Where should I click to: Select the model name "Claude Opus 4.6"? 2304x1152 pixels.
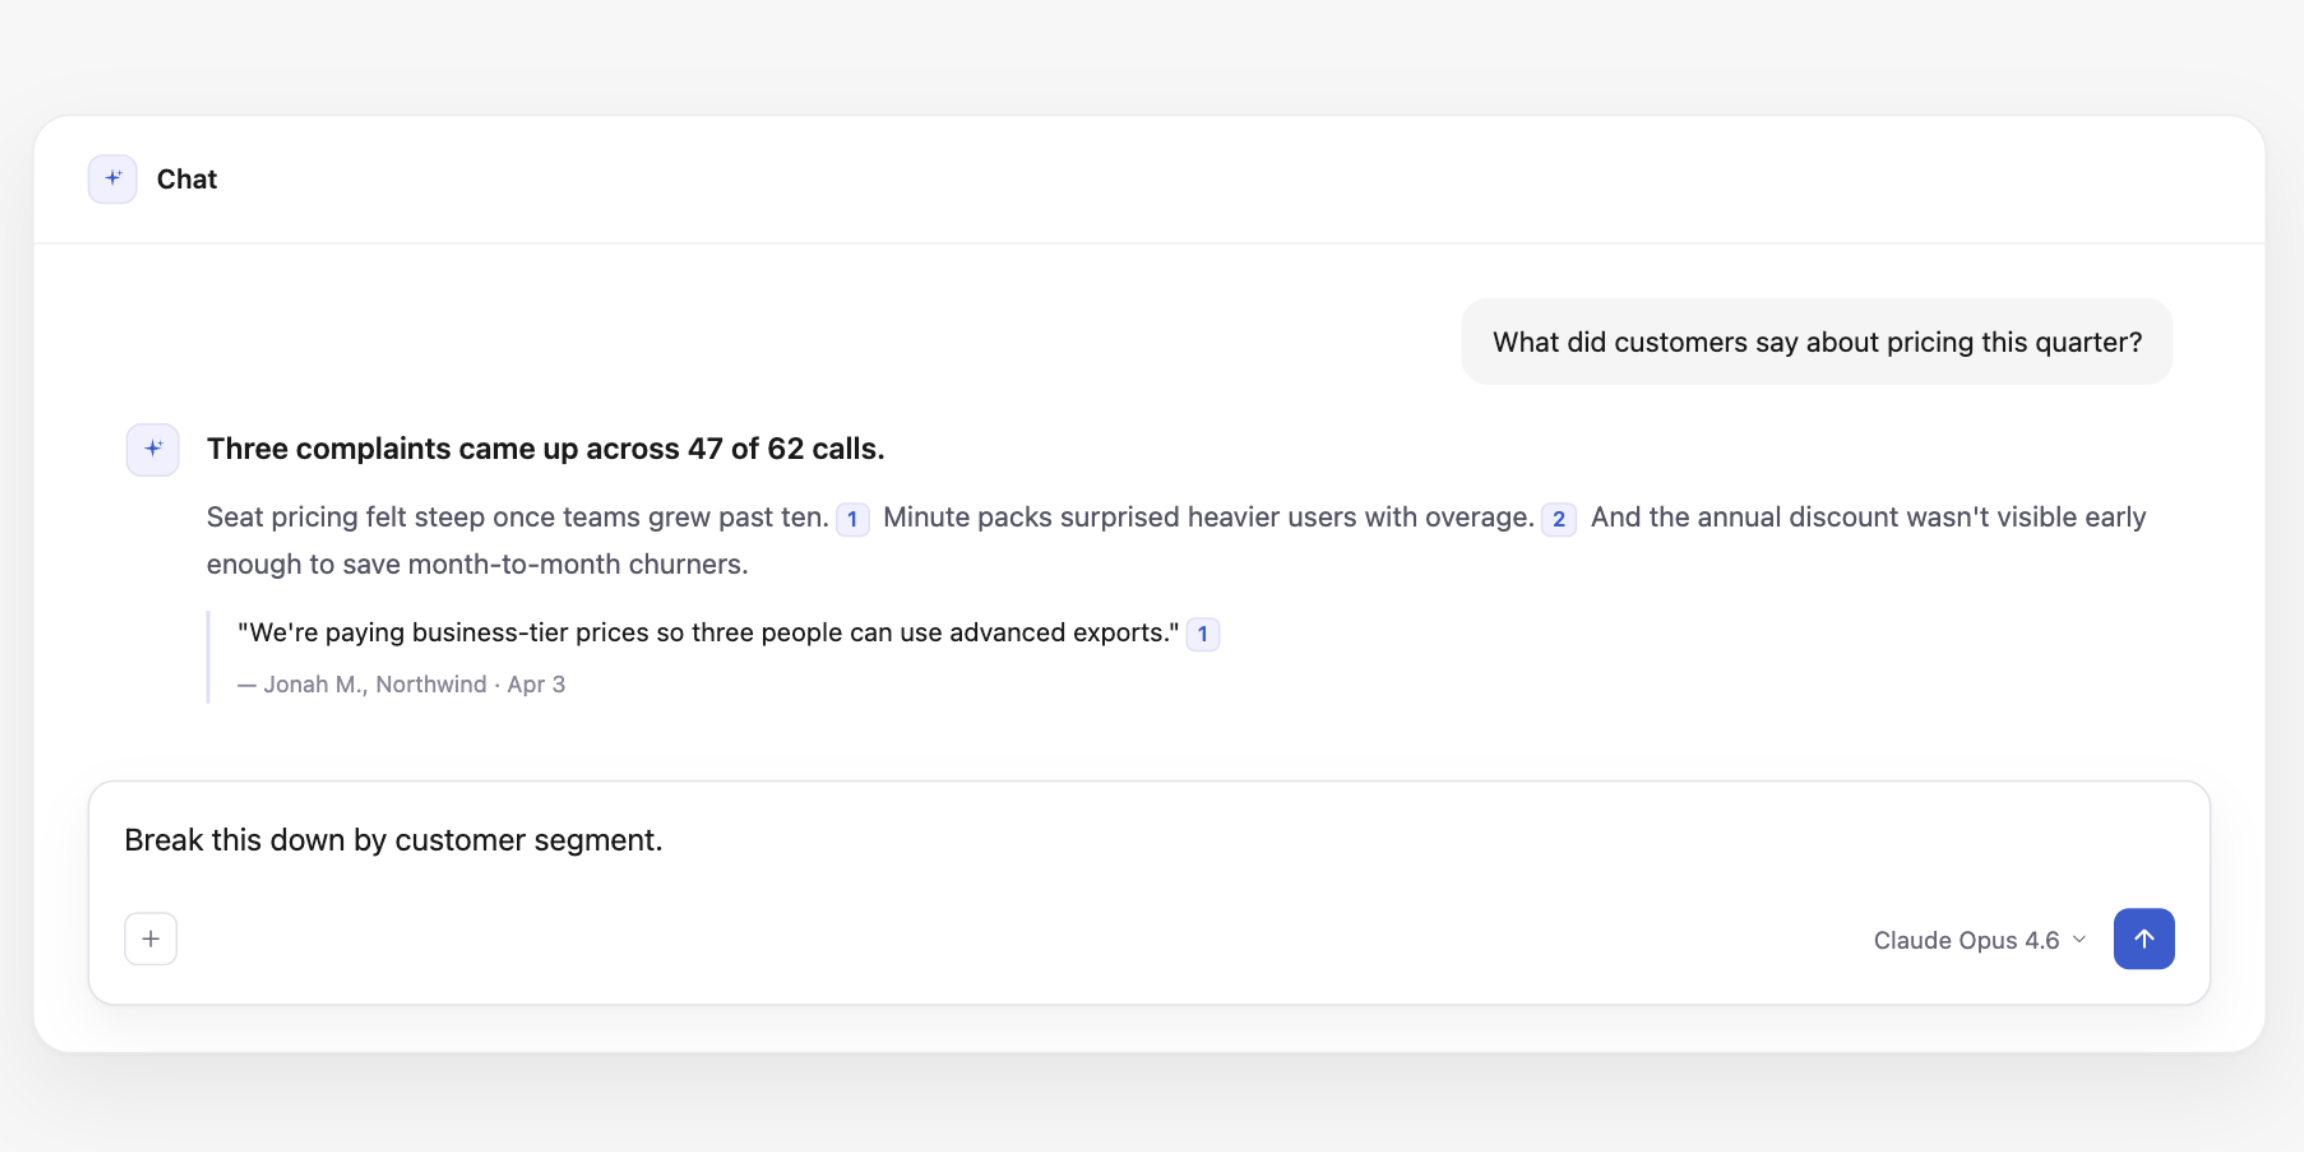pos(1966,939)
